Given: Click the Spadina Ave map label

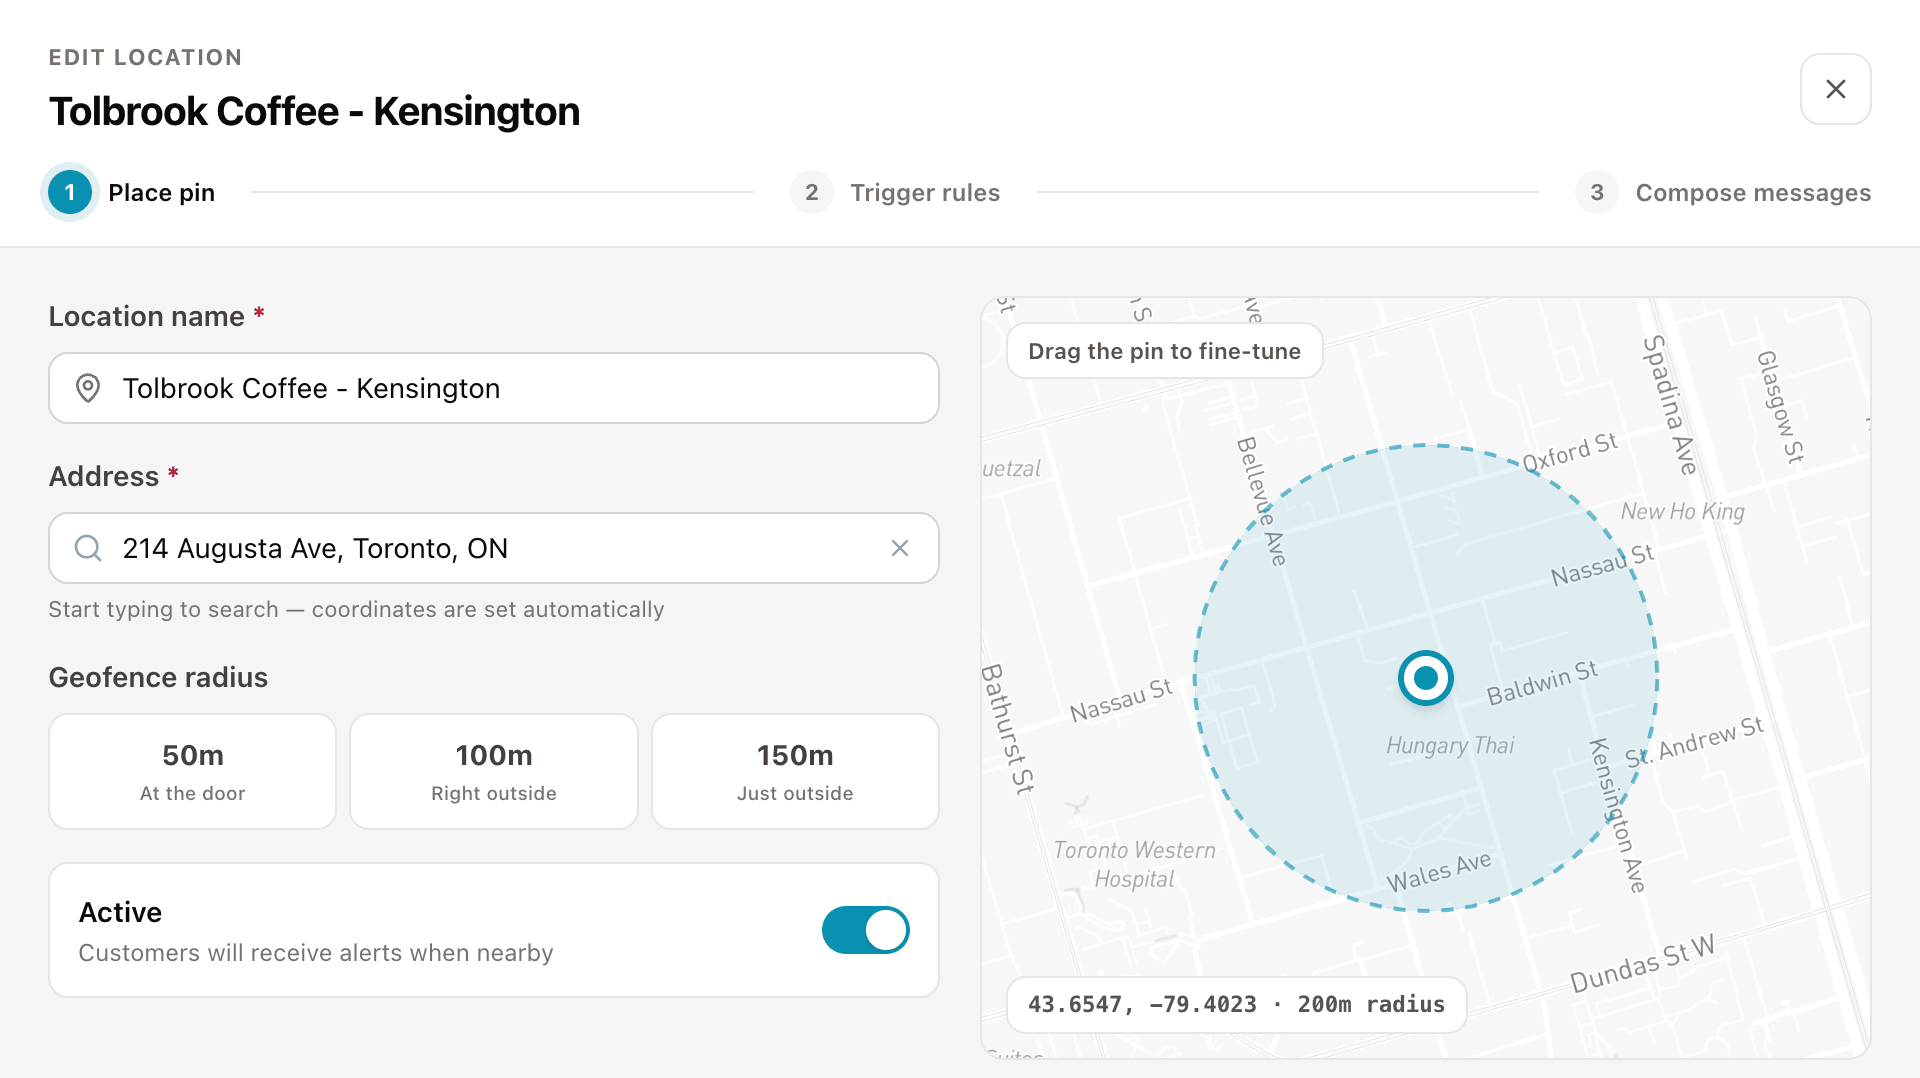Looking at the screenshot, I should click(1670, 405).
